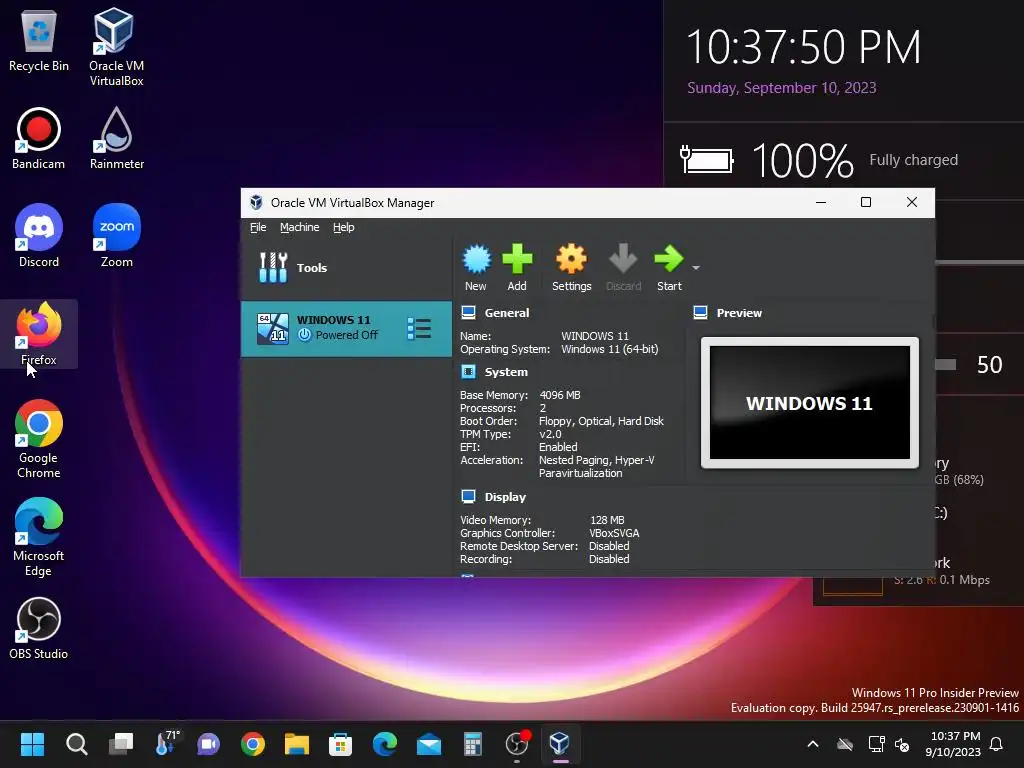Open Calculator from the taskbar
This screenshot has height=768, width=1024.
click(473, 744)
